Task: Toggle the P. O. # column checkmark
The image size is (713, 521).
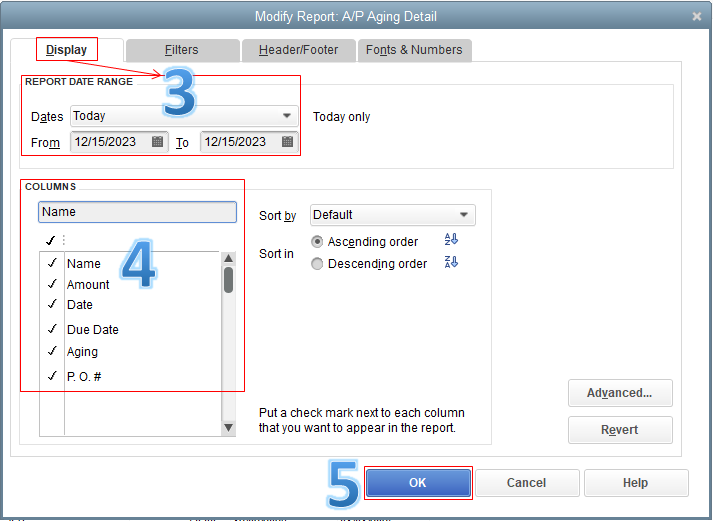Action: [x=52, y=376]
